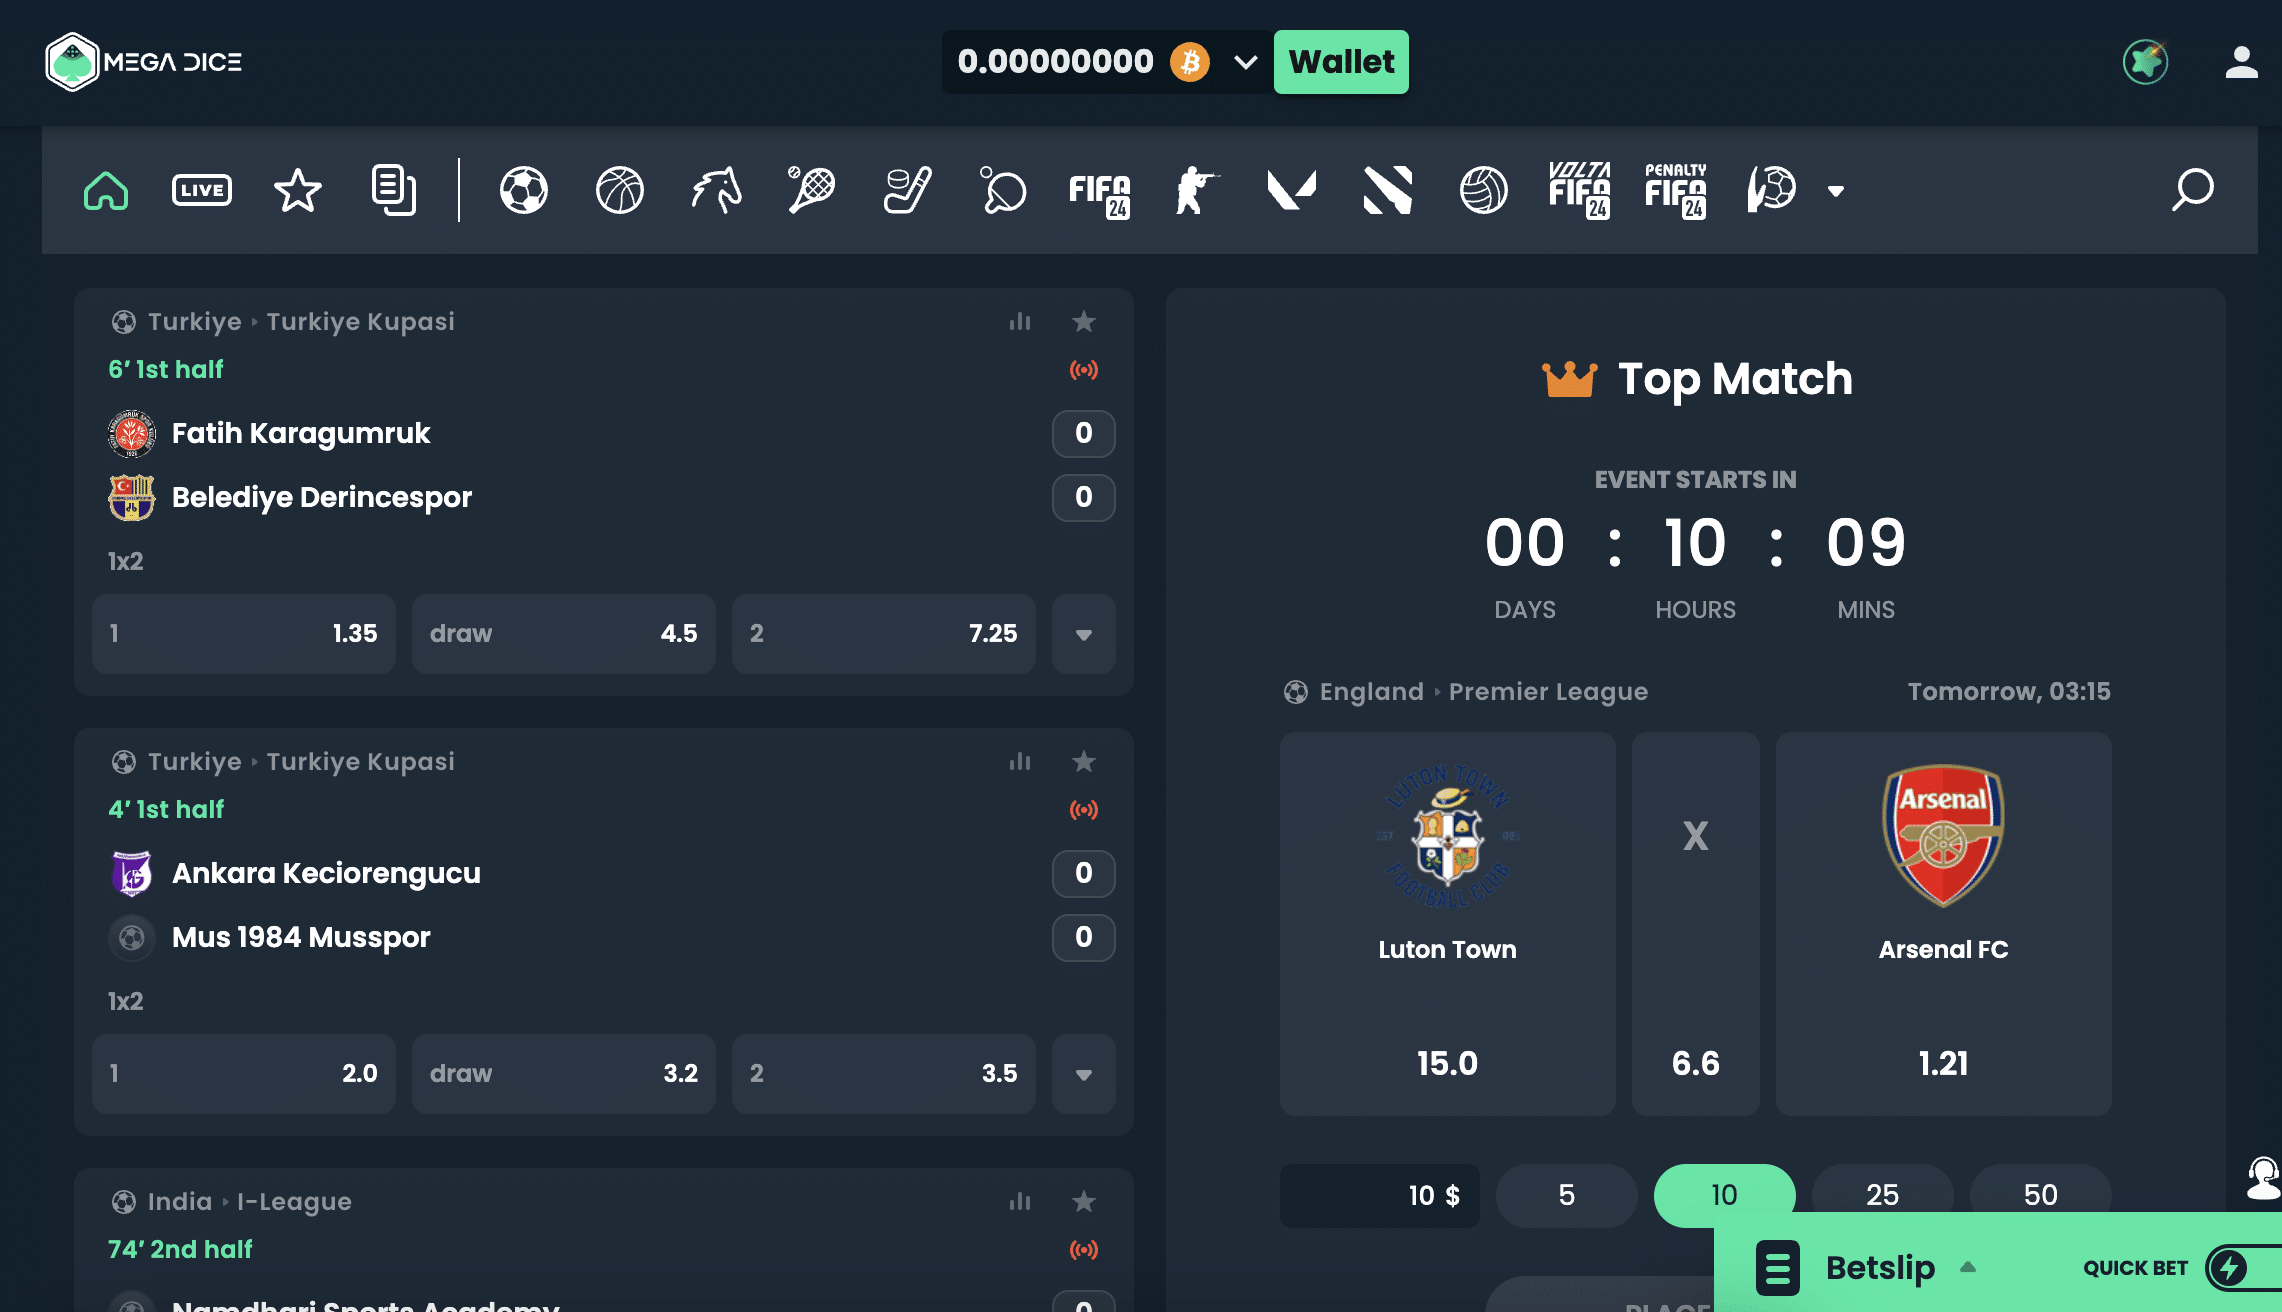Select the volleyball sport icon
The width and height of the screenshot is (2282, 1312).
click(1484, 190)
